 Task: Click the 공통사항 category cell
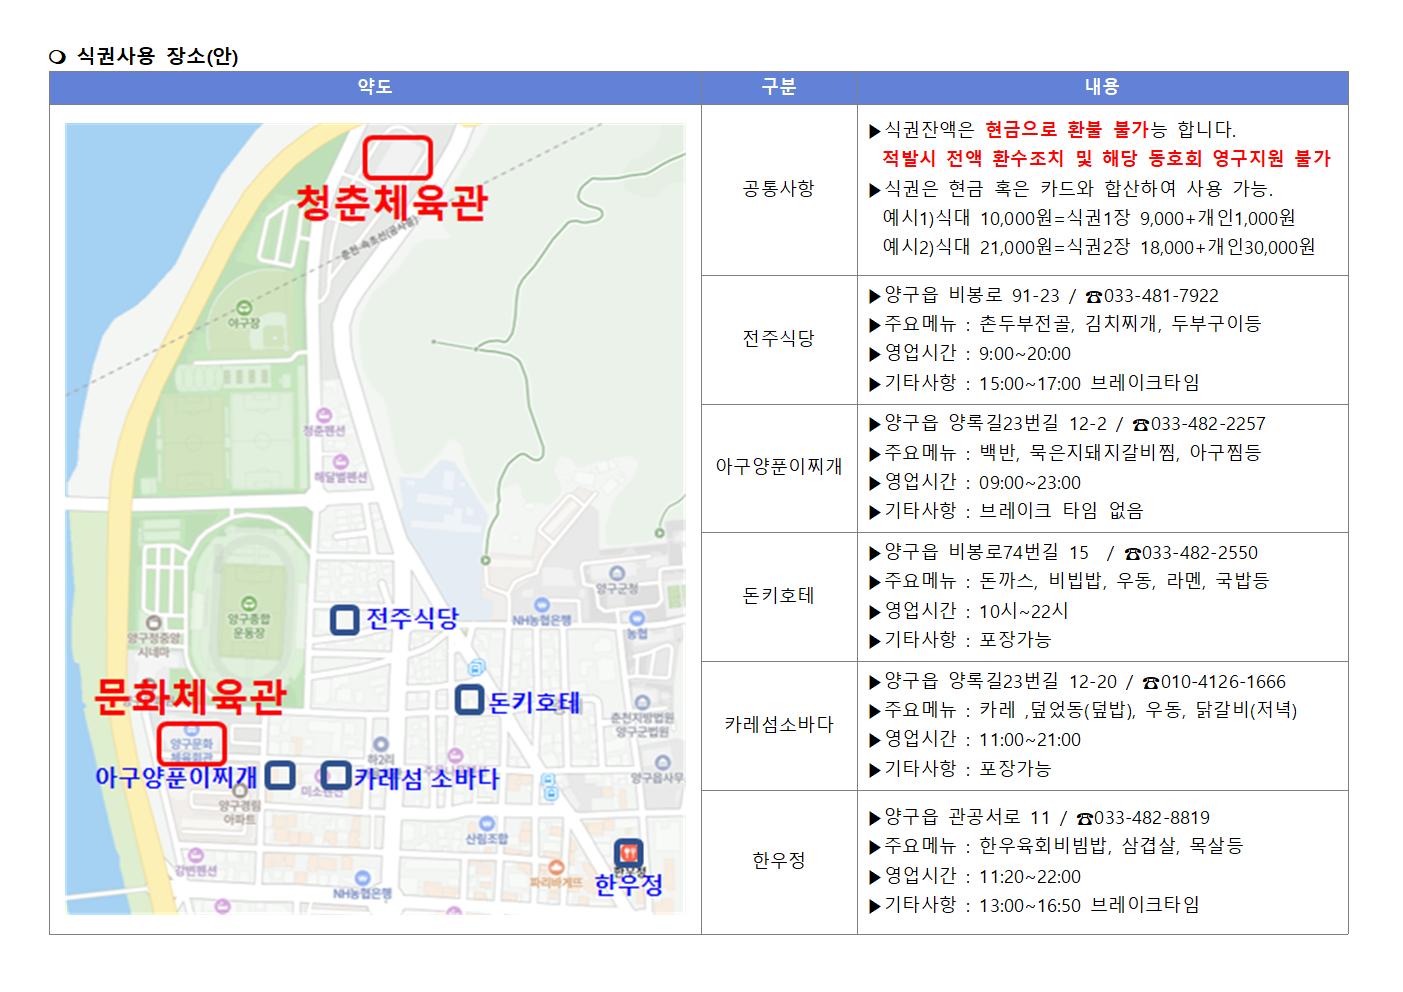[778, 189]
